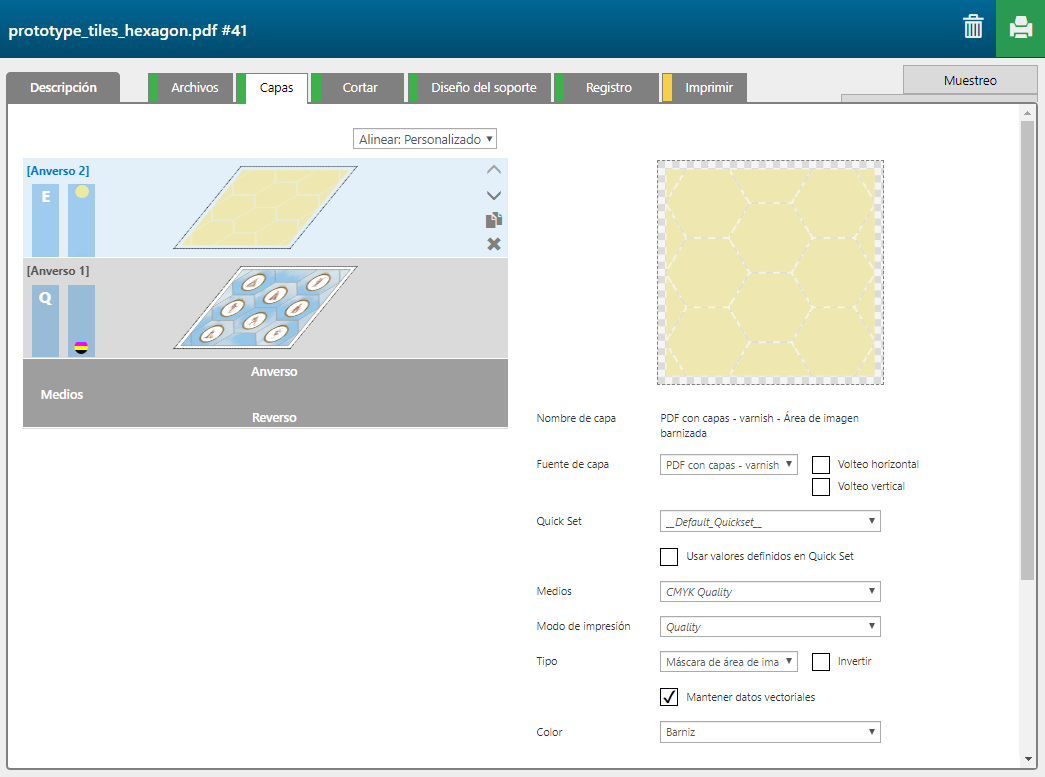Open the Alinear: Personalizado dropdown
Image resolution: width=1045 pixels, height=777 pixels.
point(425,139)
